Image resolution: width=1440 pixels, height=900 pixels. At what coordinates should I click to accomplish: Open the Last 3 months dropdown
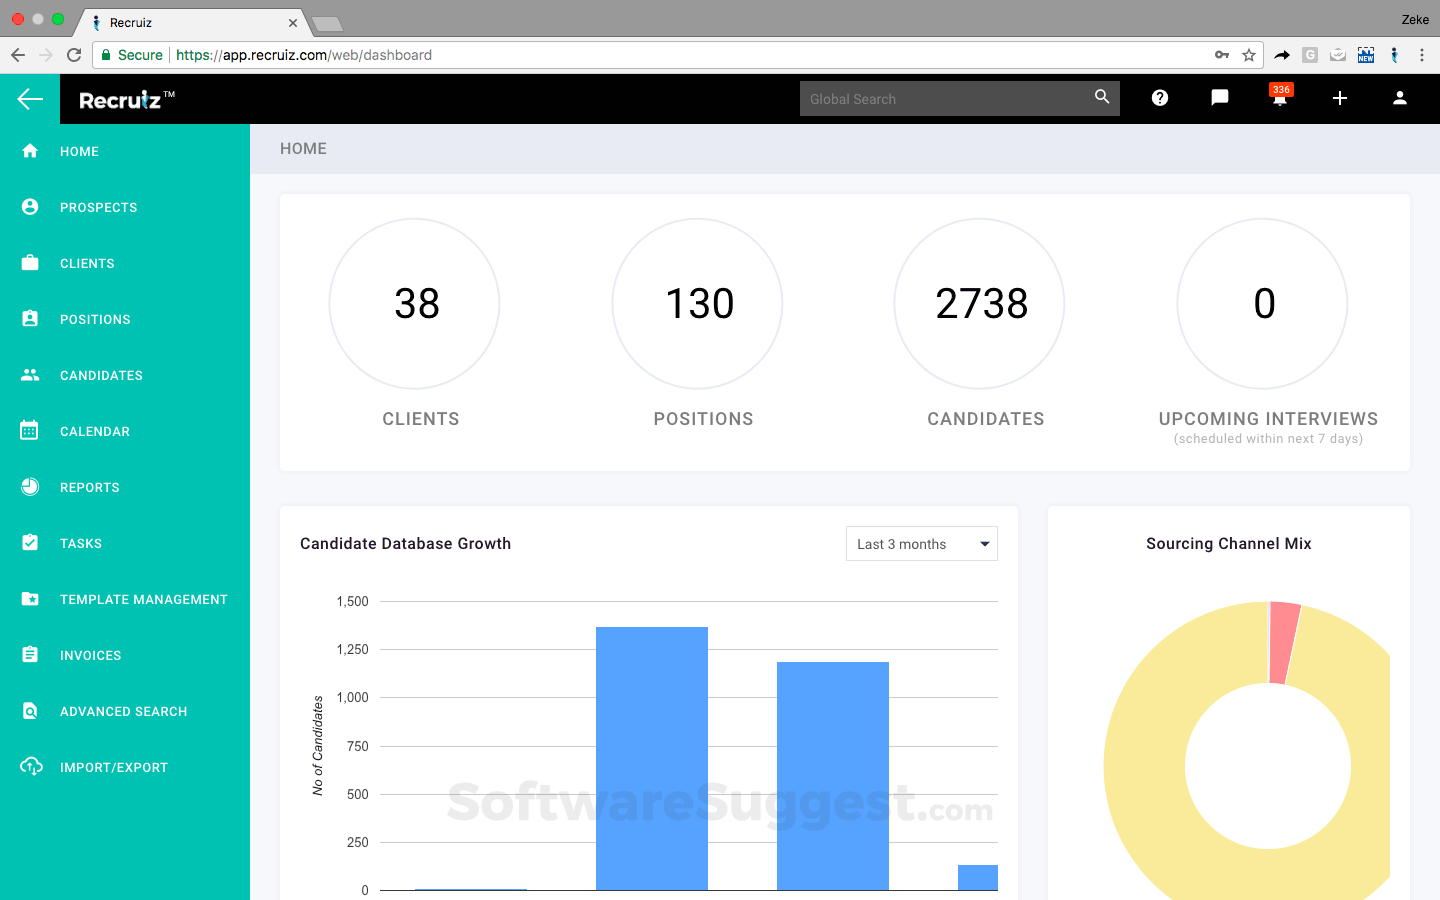click(922, 544)
